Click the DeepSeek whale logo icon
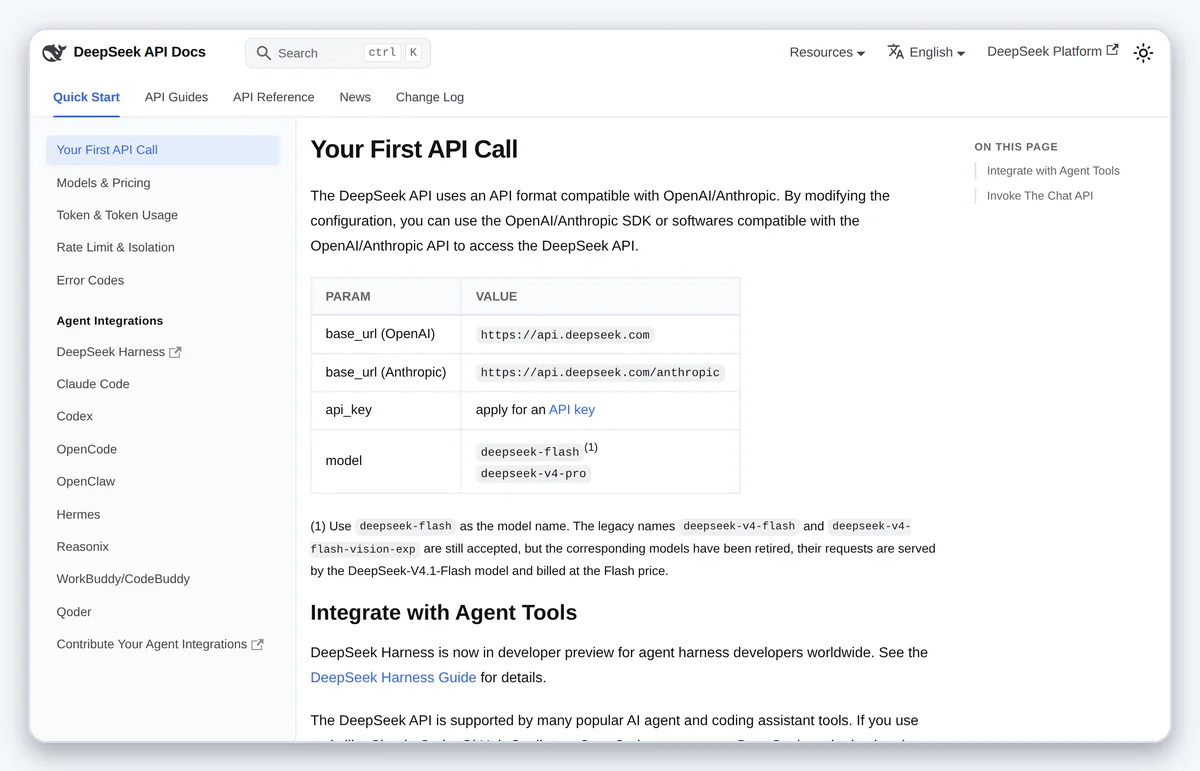 pyautogui.click(x=54, y=53)
